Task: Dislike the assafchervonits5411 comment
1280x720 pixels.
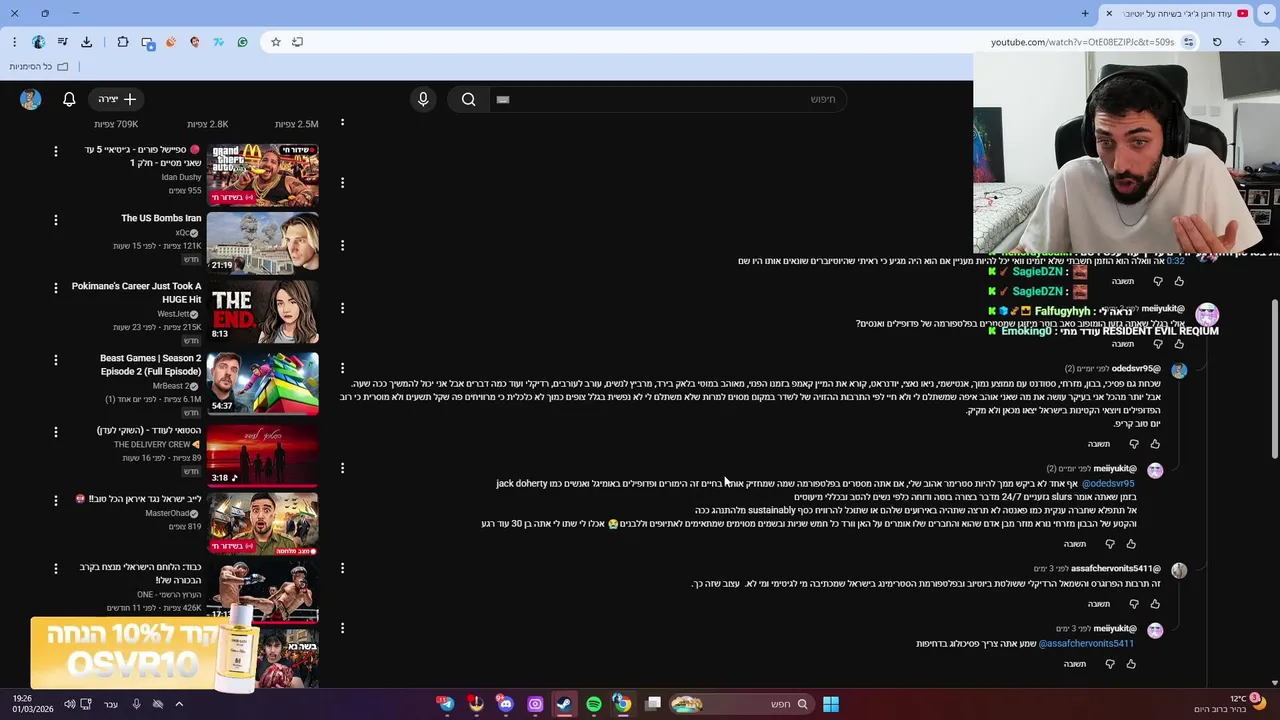Action: pyautogui.click(x=1134, y=604)
